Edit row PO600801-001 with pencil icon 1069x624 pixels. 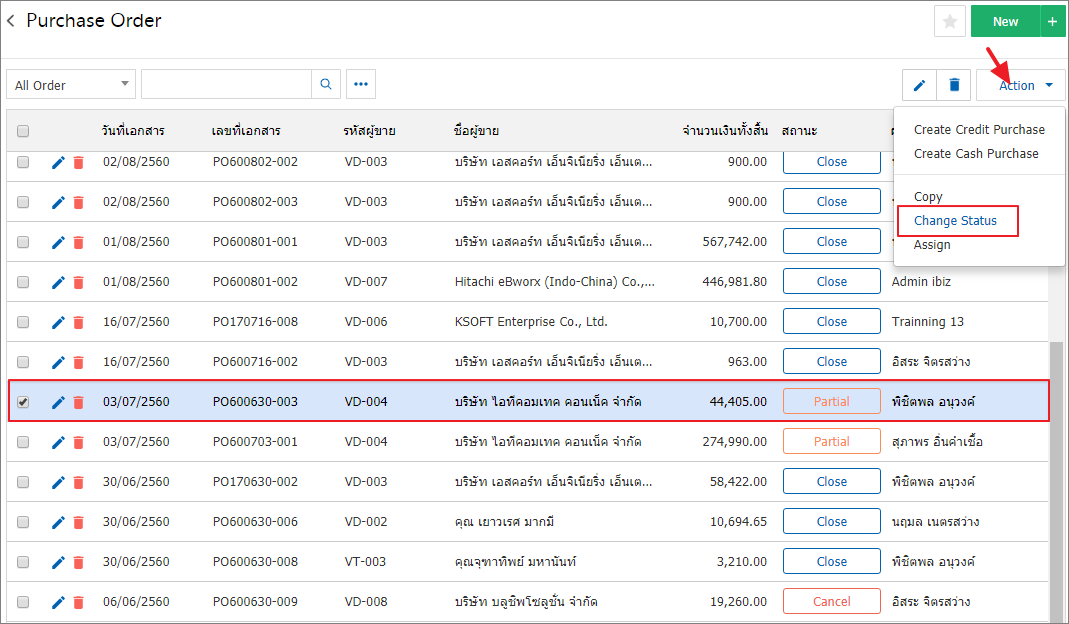(x=58, y=242)
